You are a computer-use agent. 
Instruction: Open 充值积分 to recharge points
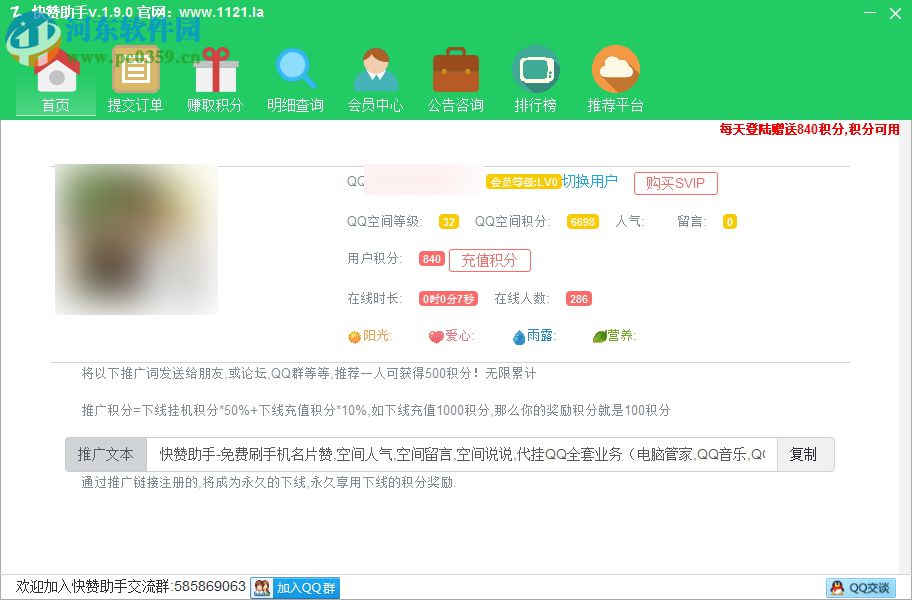[x=489, y=260]
